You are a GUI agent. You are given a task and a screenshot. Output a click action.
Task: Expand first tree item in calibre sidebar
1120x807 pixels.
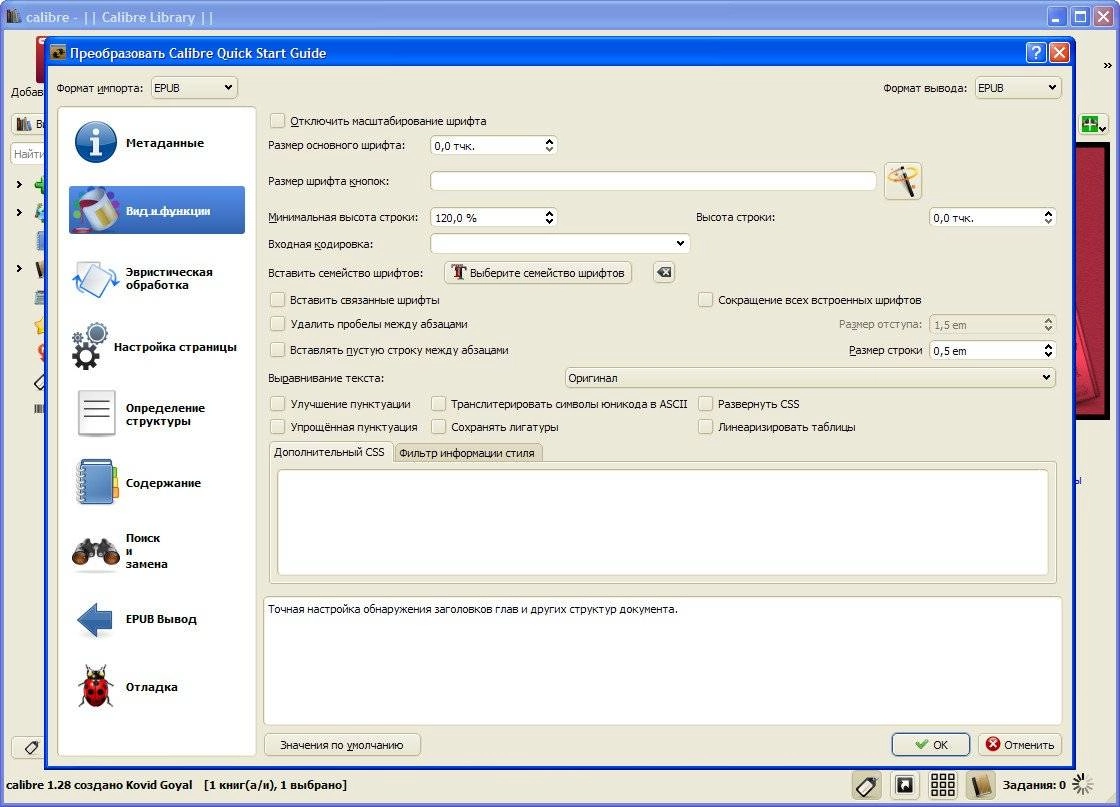tap(19, 184)
